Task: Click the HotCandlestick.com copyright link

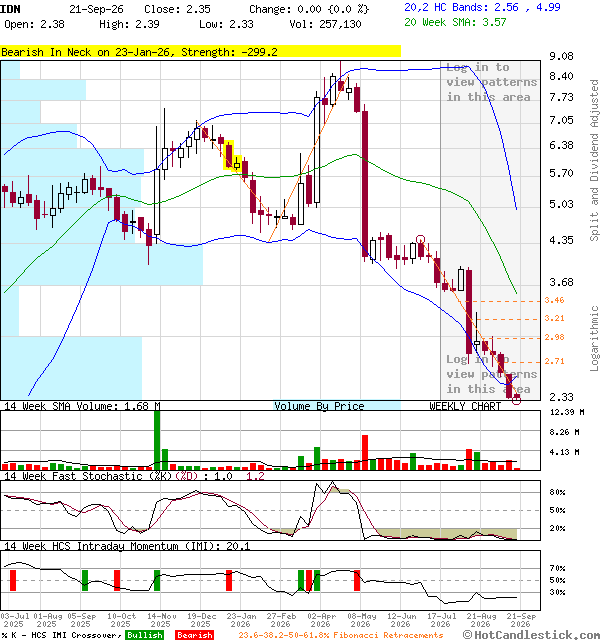Action: coord(531,635)
